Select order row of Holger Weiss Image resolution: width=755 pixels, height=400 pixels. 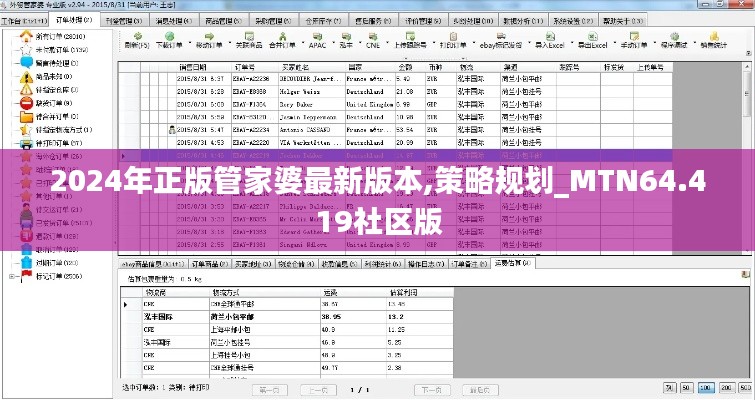[395, 91]
